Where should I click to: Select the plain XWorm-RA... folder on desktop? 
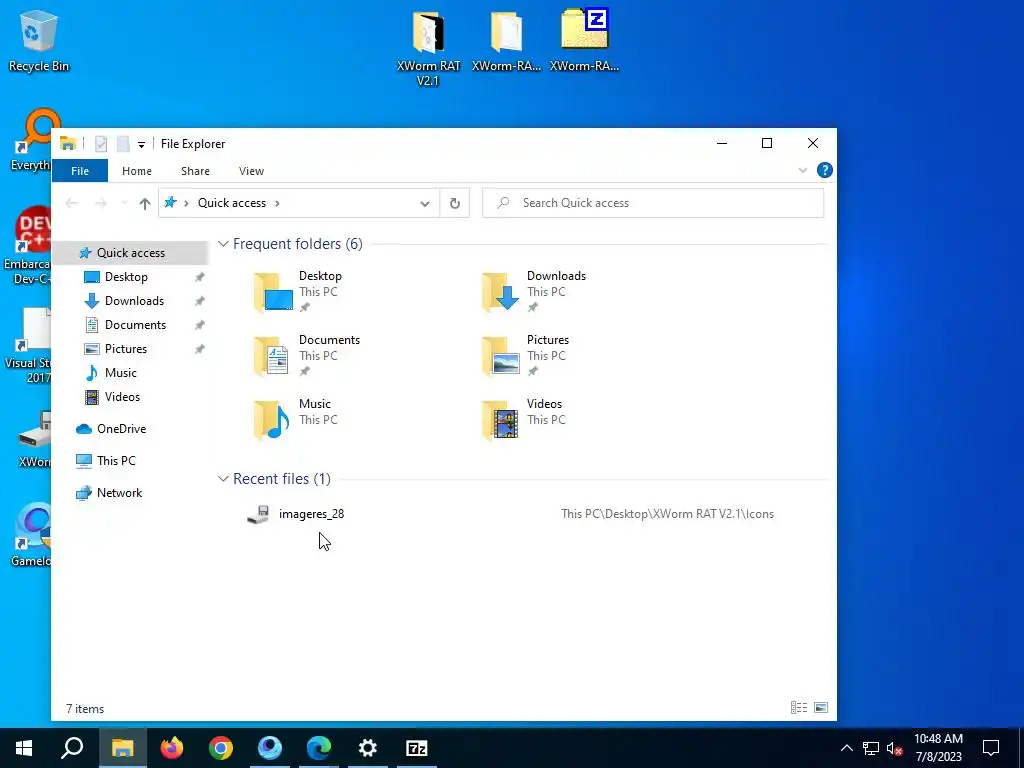[x=506, y=40]
